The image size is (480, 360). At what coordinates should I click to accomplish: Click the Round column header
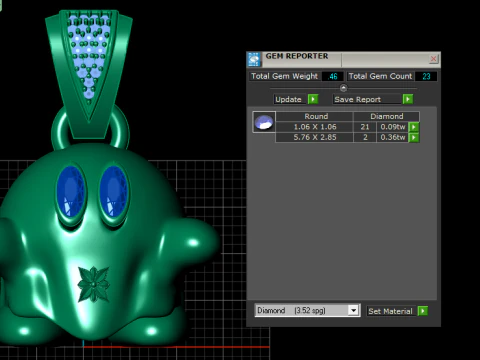pos(316,116)
